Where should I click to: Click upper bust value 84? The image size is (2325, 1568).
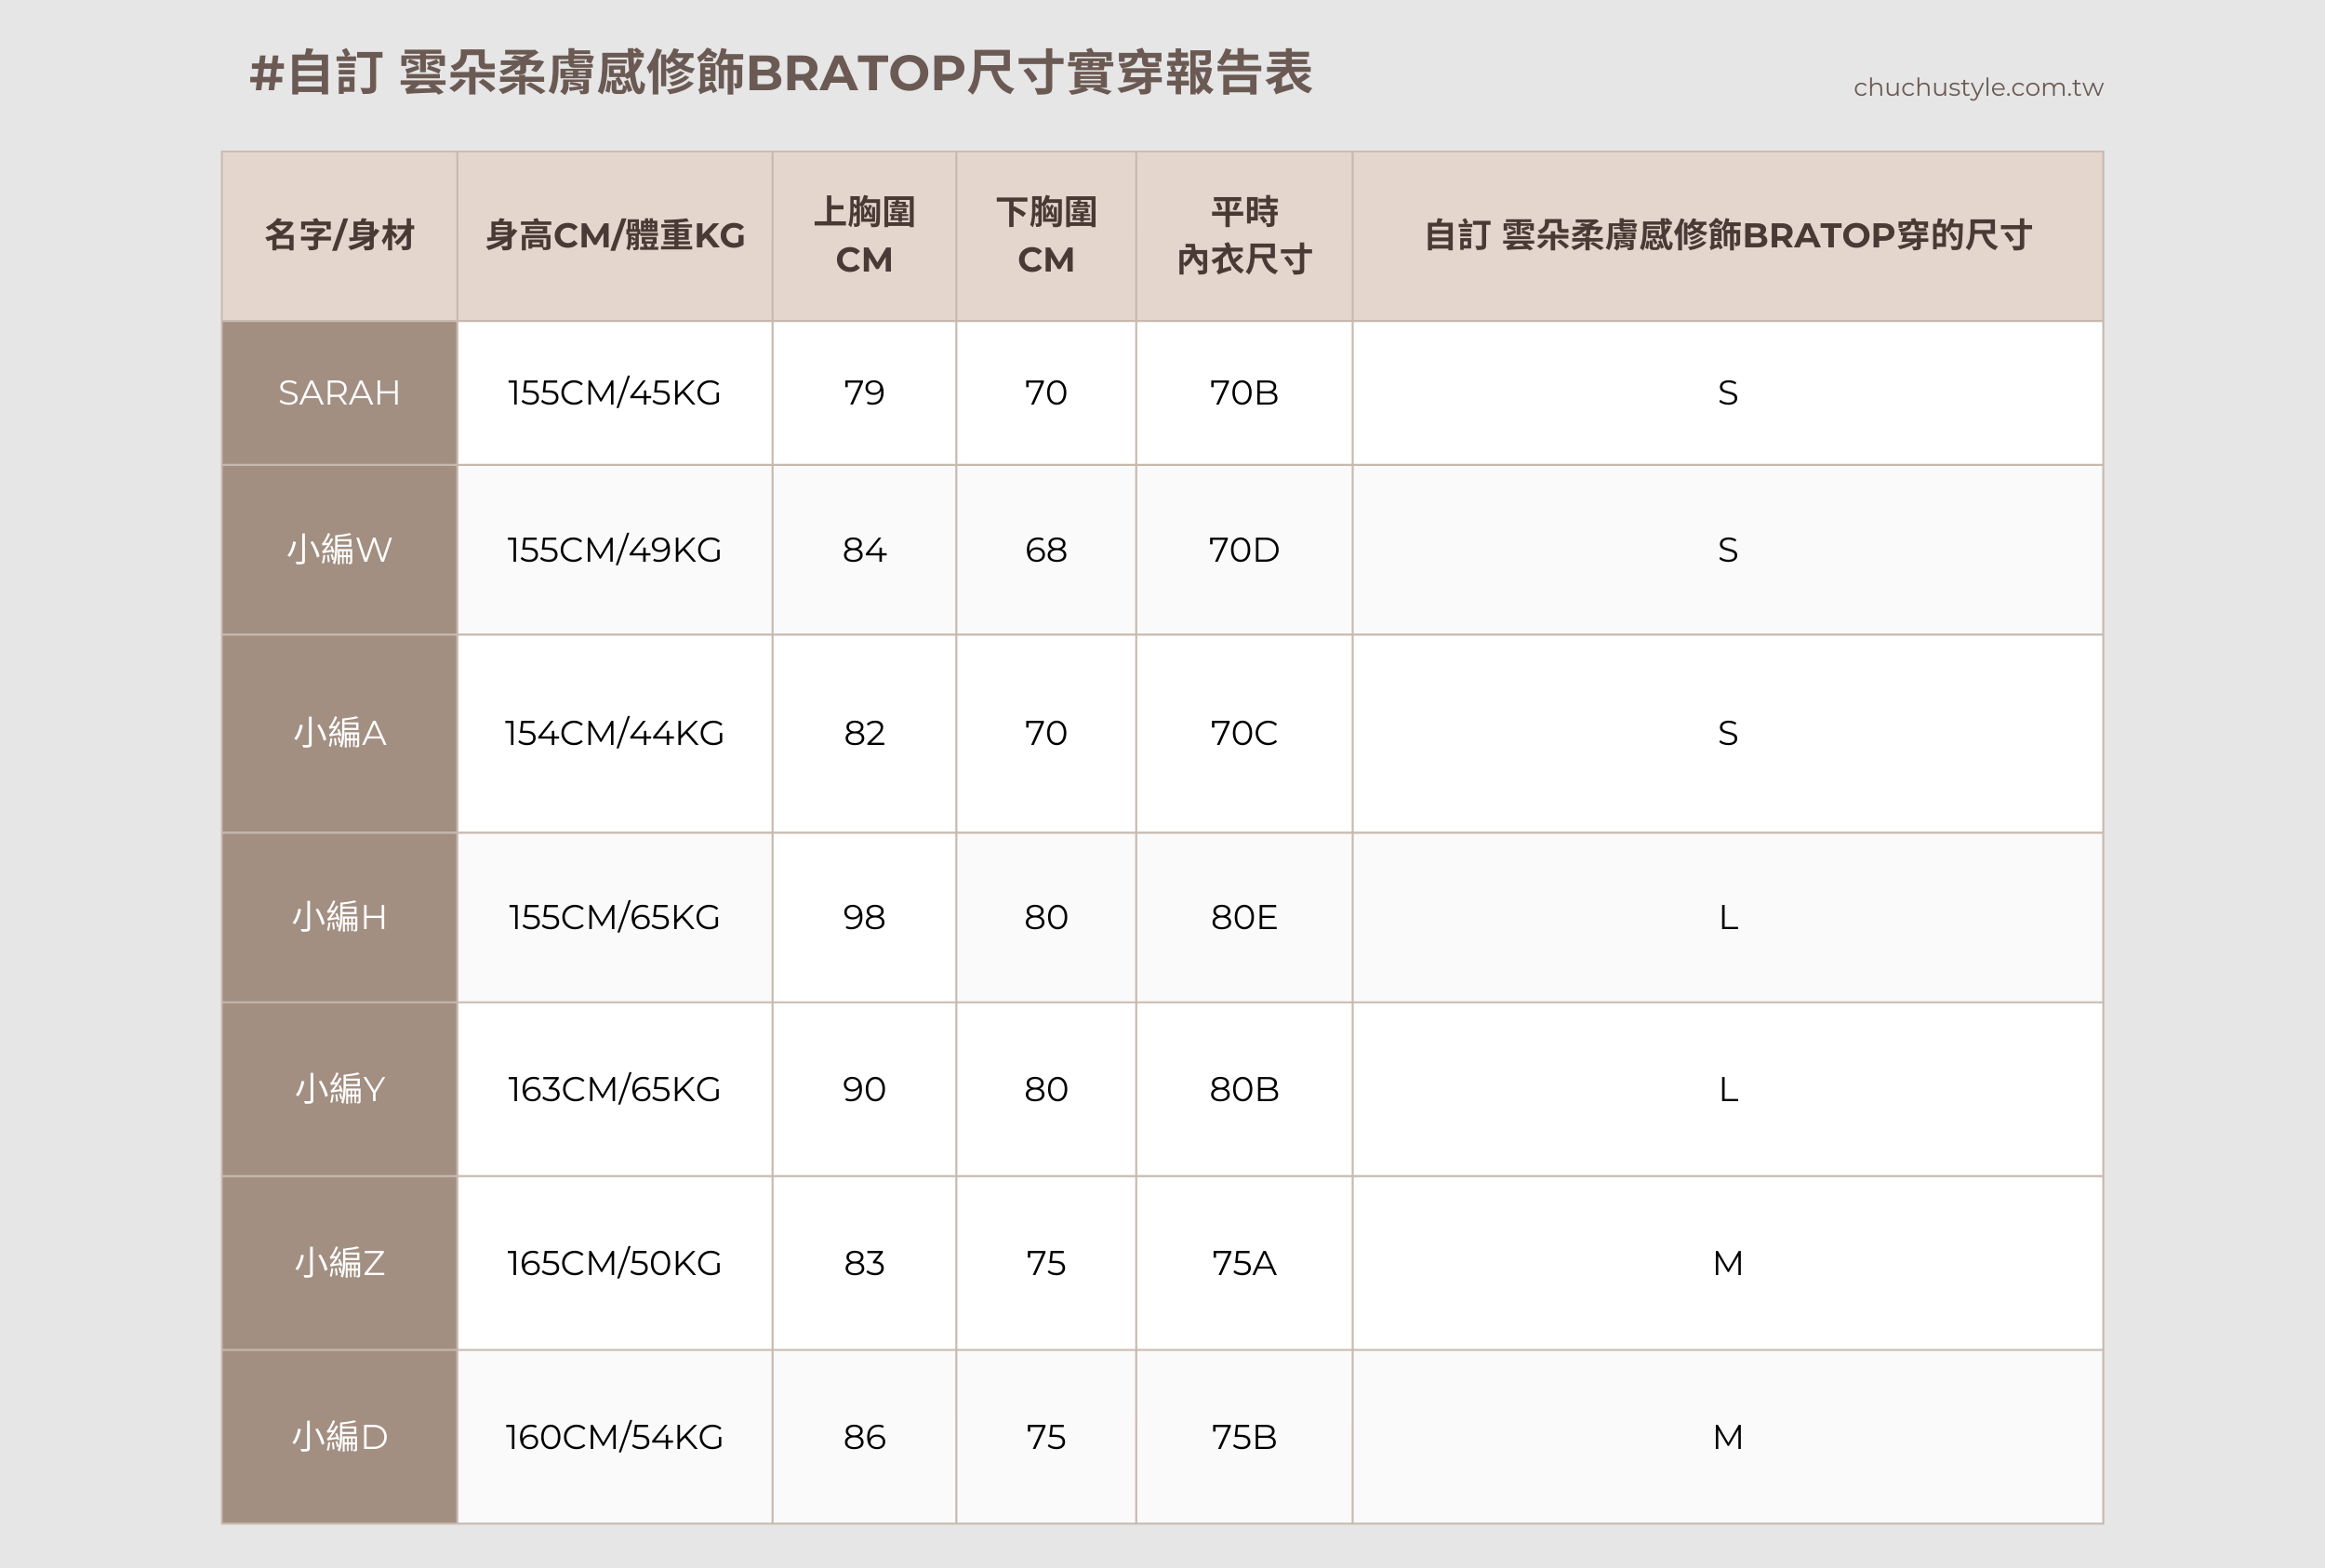[864, 550]
